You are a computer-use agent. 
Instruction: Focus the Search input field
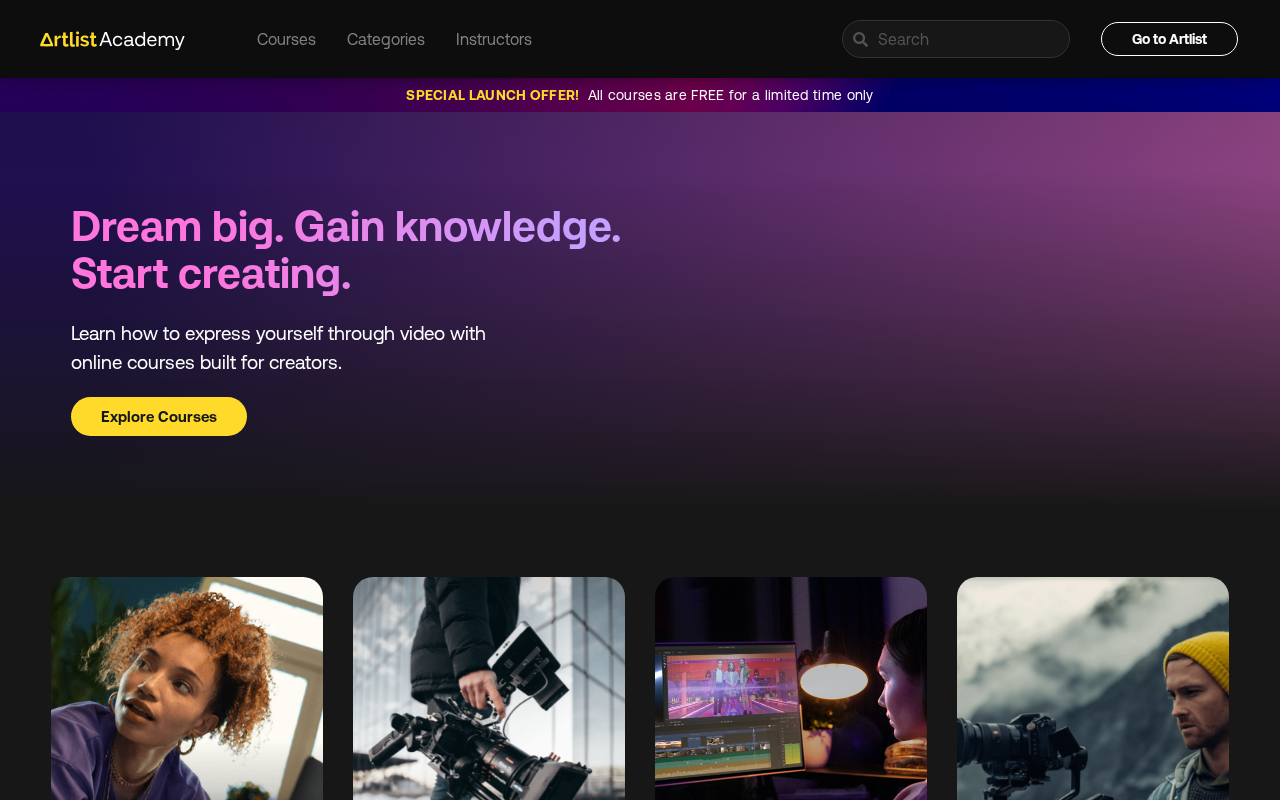click(956, 39)
